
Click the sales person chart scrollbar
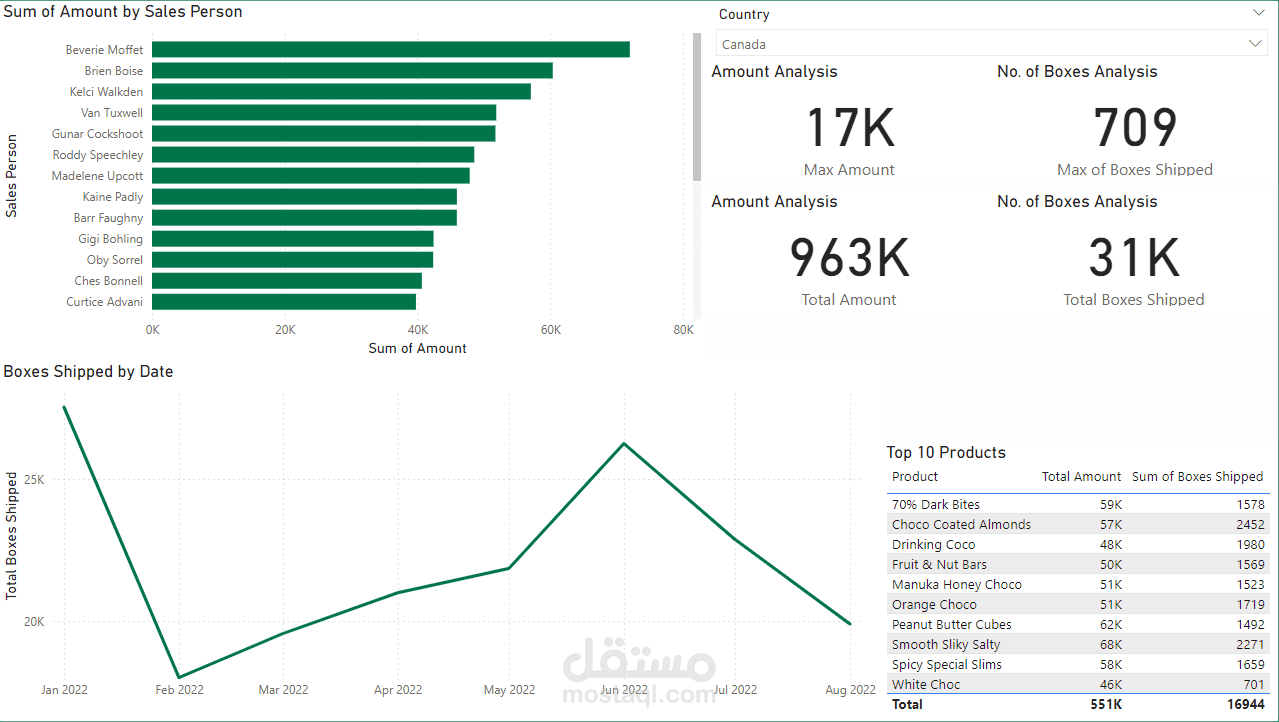[697, 107]
